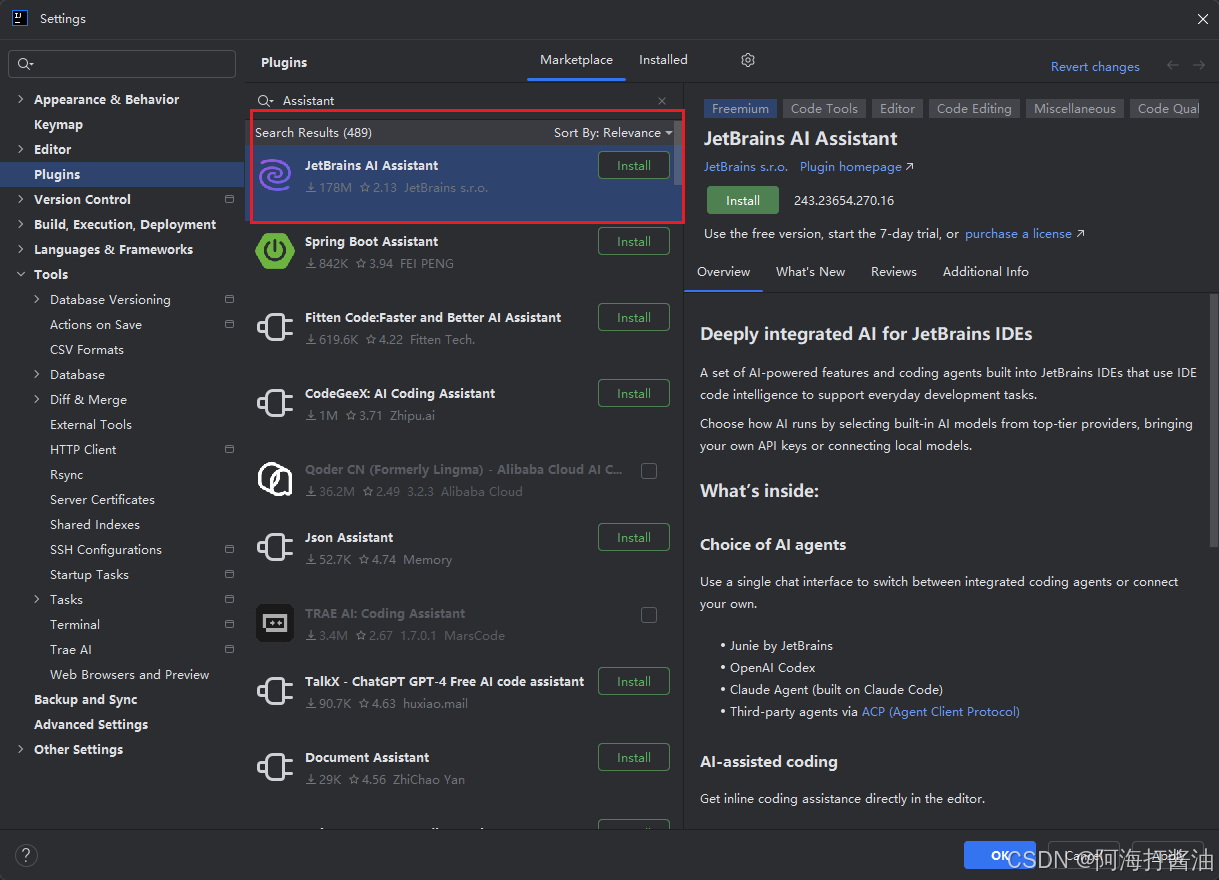Toggle the Qoder CN plugin checkbox

[649, 471]
